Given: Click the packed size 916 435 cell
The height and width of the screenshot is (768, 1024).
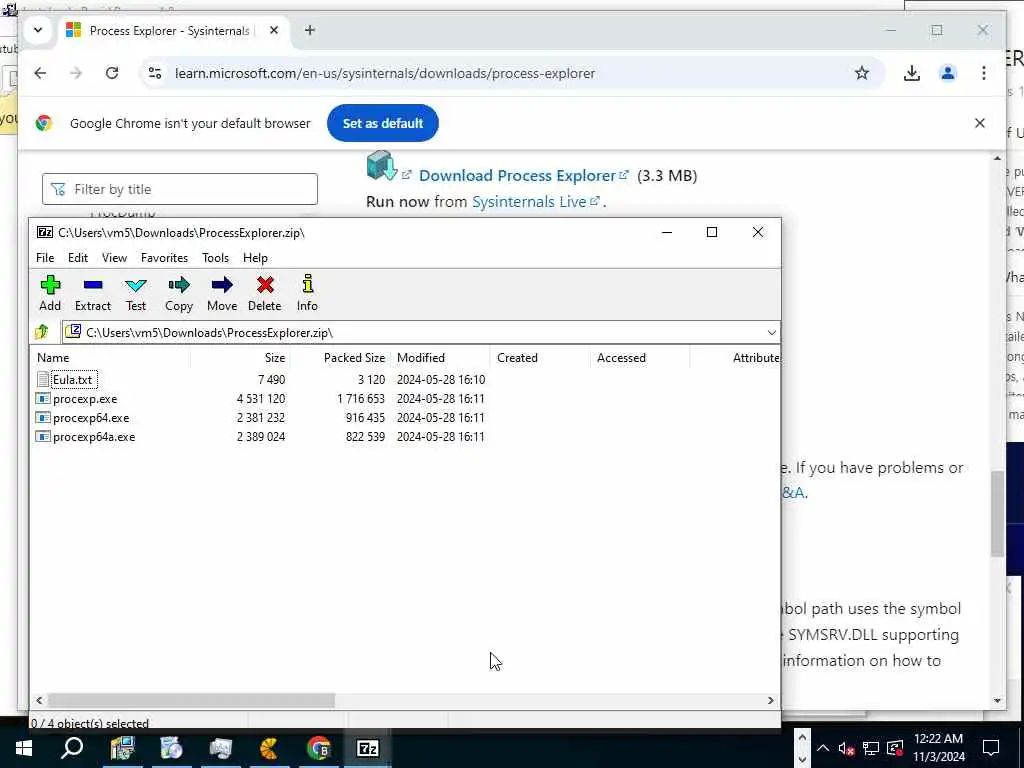Looking at the screenshot, I should pyautogui.click(x=365, y=417).
